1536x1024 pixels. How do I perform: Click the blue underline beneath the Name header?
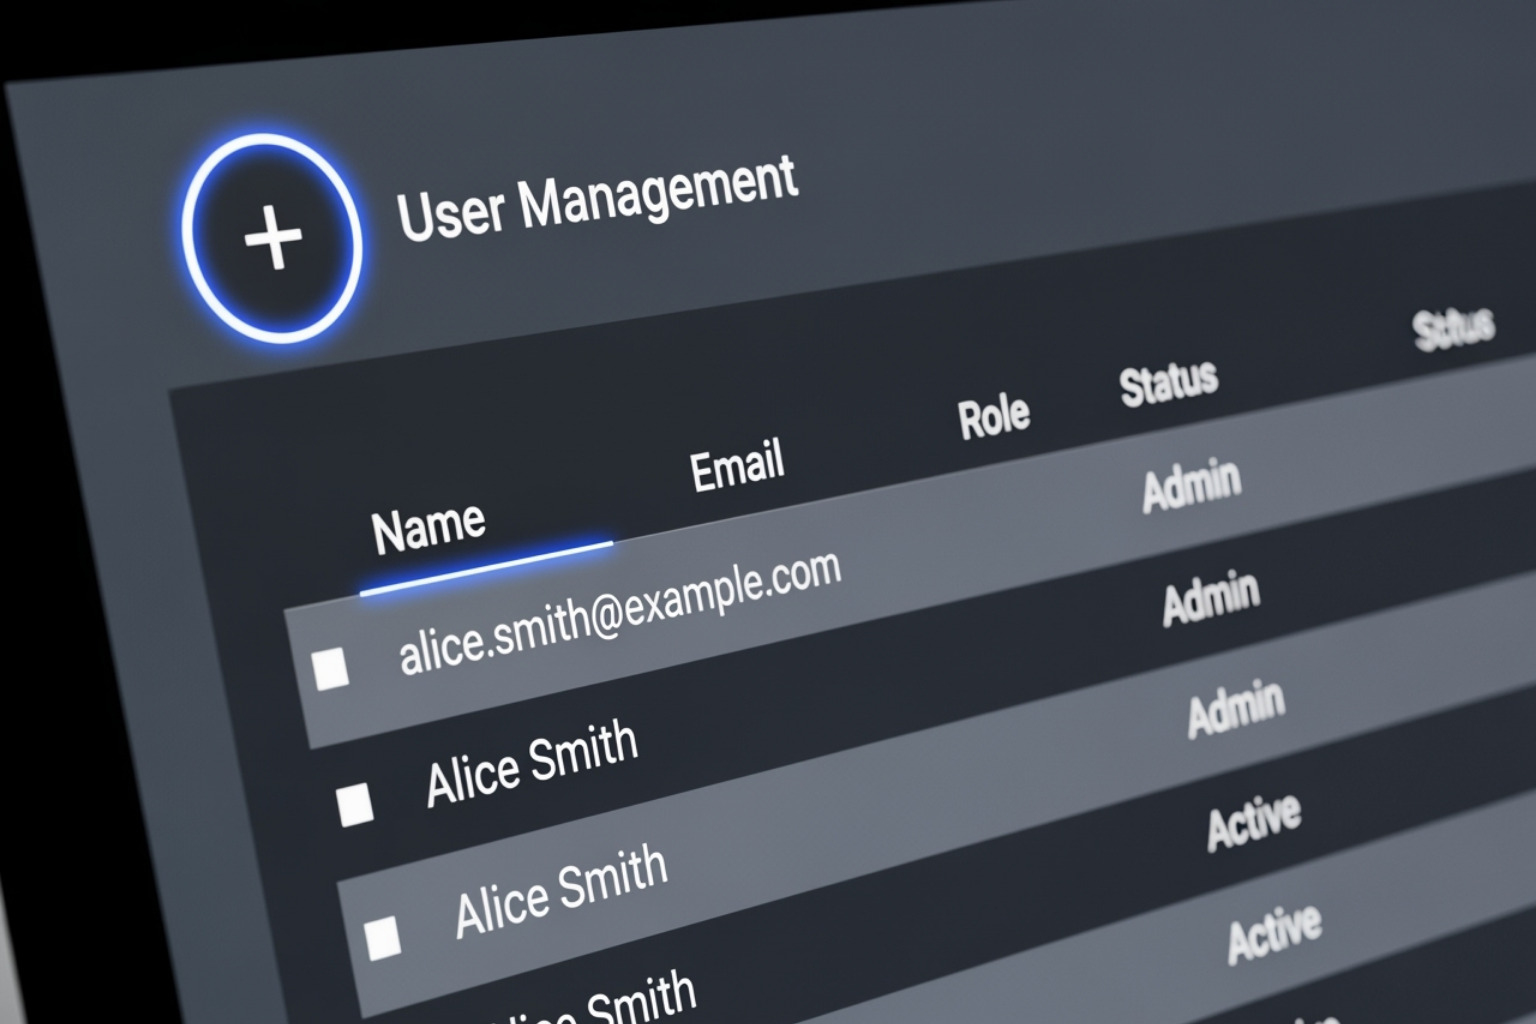coord(486,567)
